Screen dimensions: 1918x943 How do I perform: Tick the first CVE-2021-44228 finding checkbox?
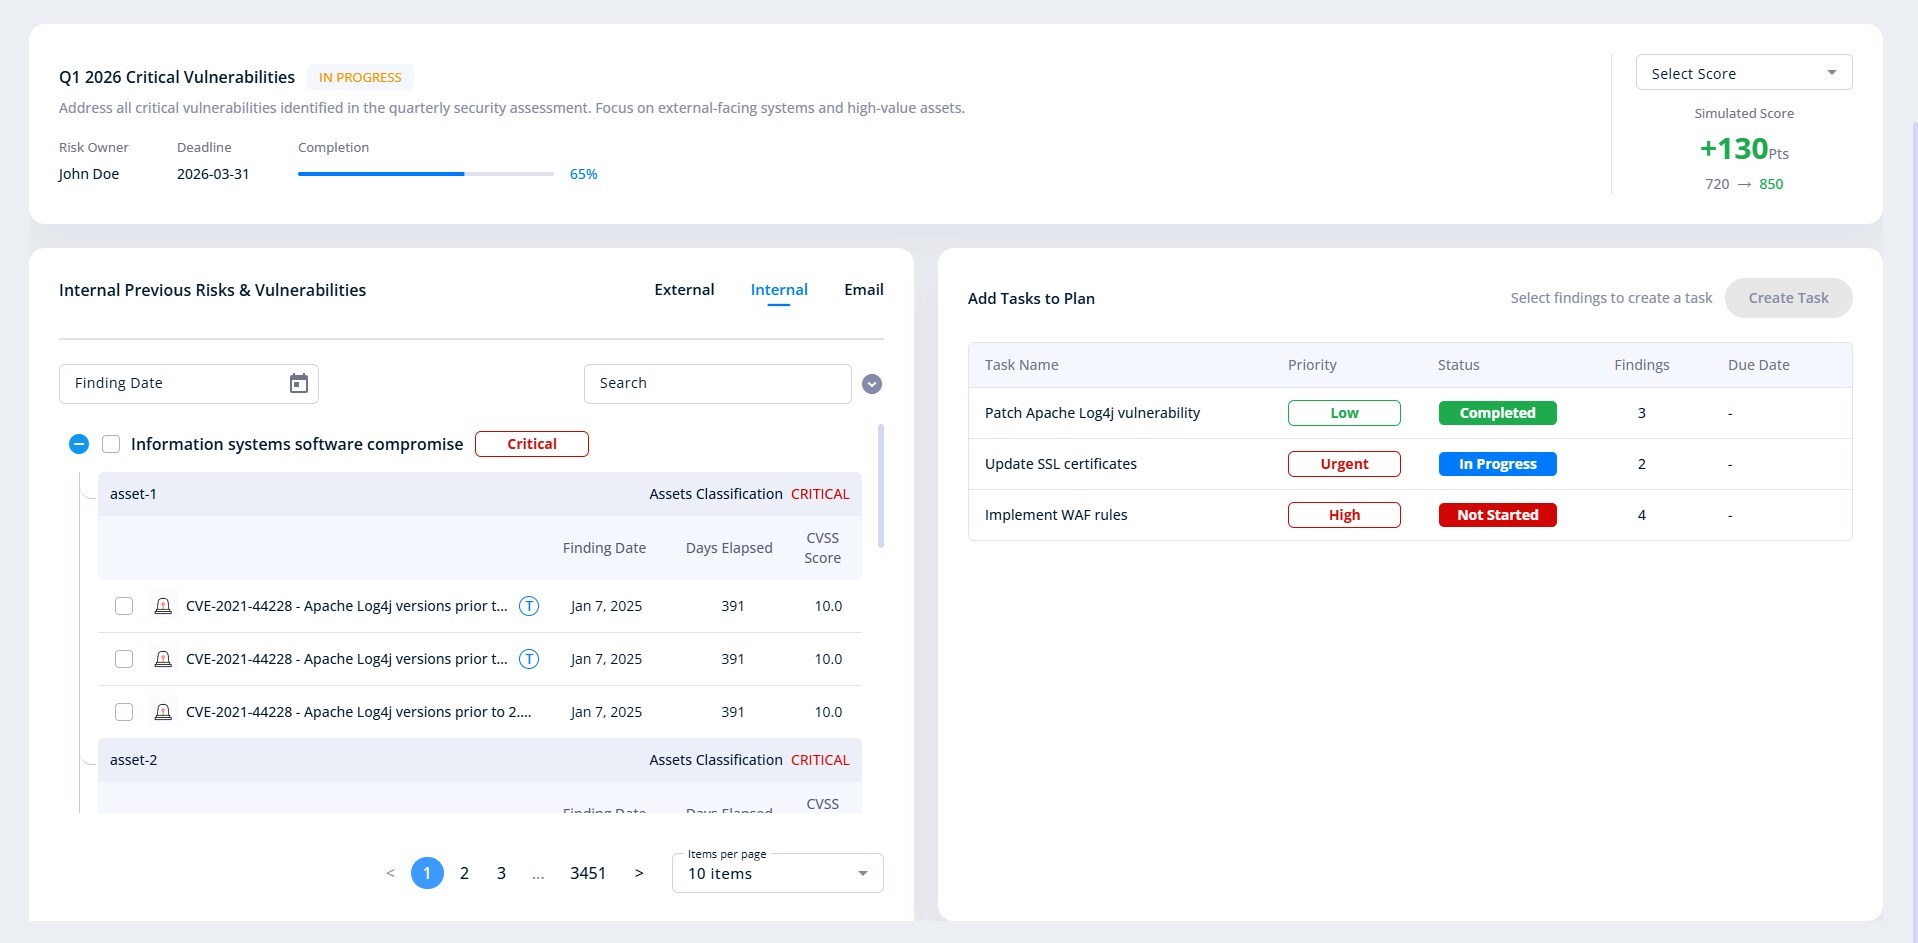124,606
